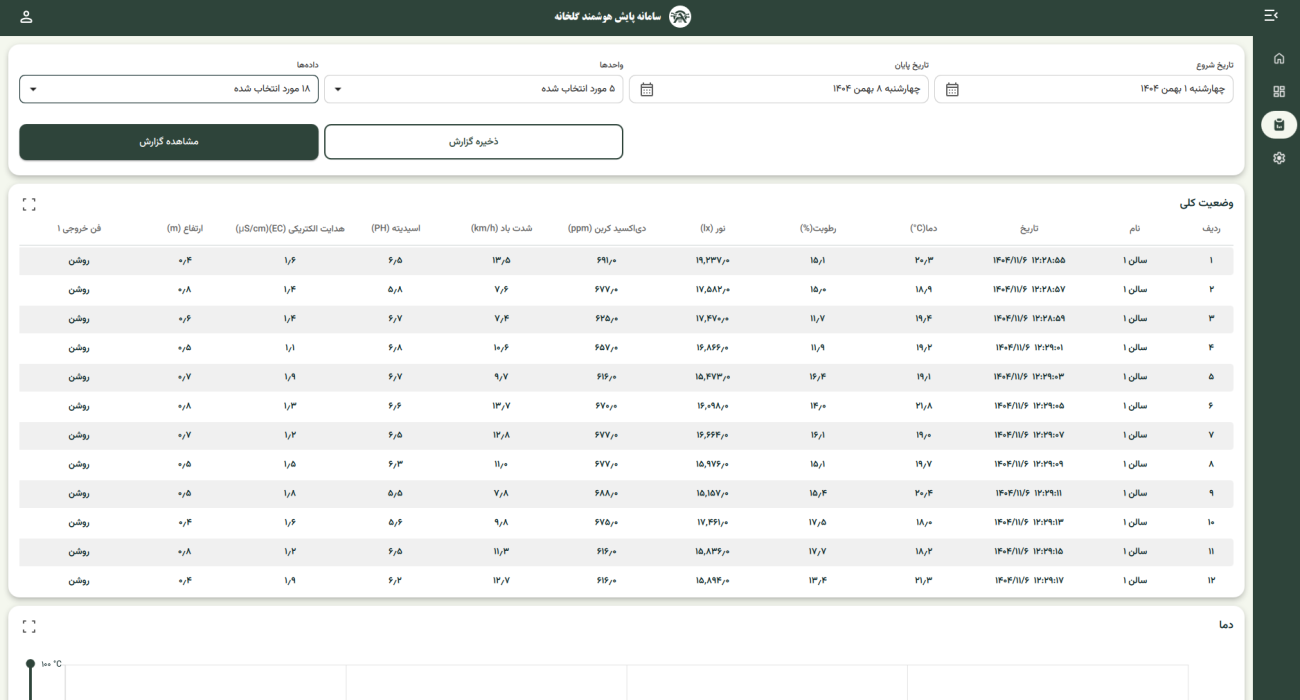Image resolution: width=1300 pixels, height=700 pixels.
Task: Collapse the sidebar menu icon
Action: [x=1271, y=16]
